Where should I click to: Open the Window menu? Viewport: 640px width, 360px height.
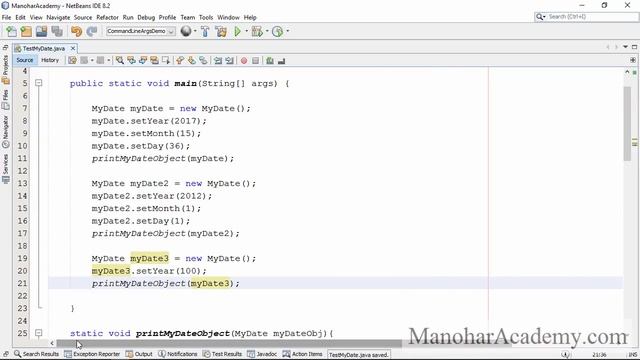(x=228, y=18)
